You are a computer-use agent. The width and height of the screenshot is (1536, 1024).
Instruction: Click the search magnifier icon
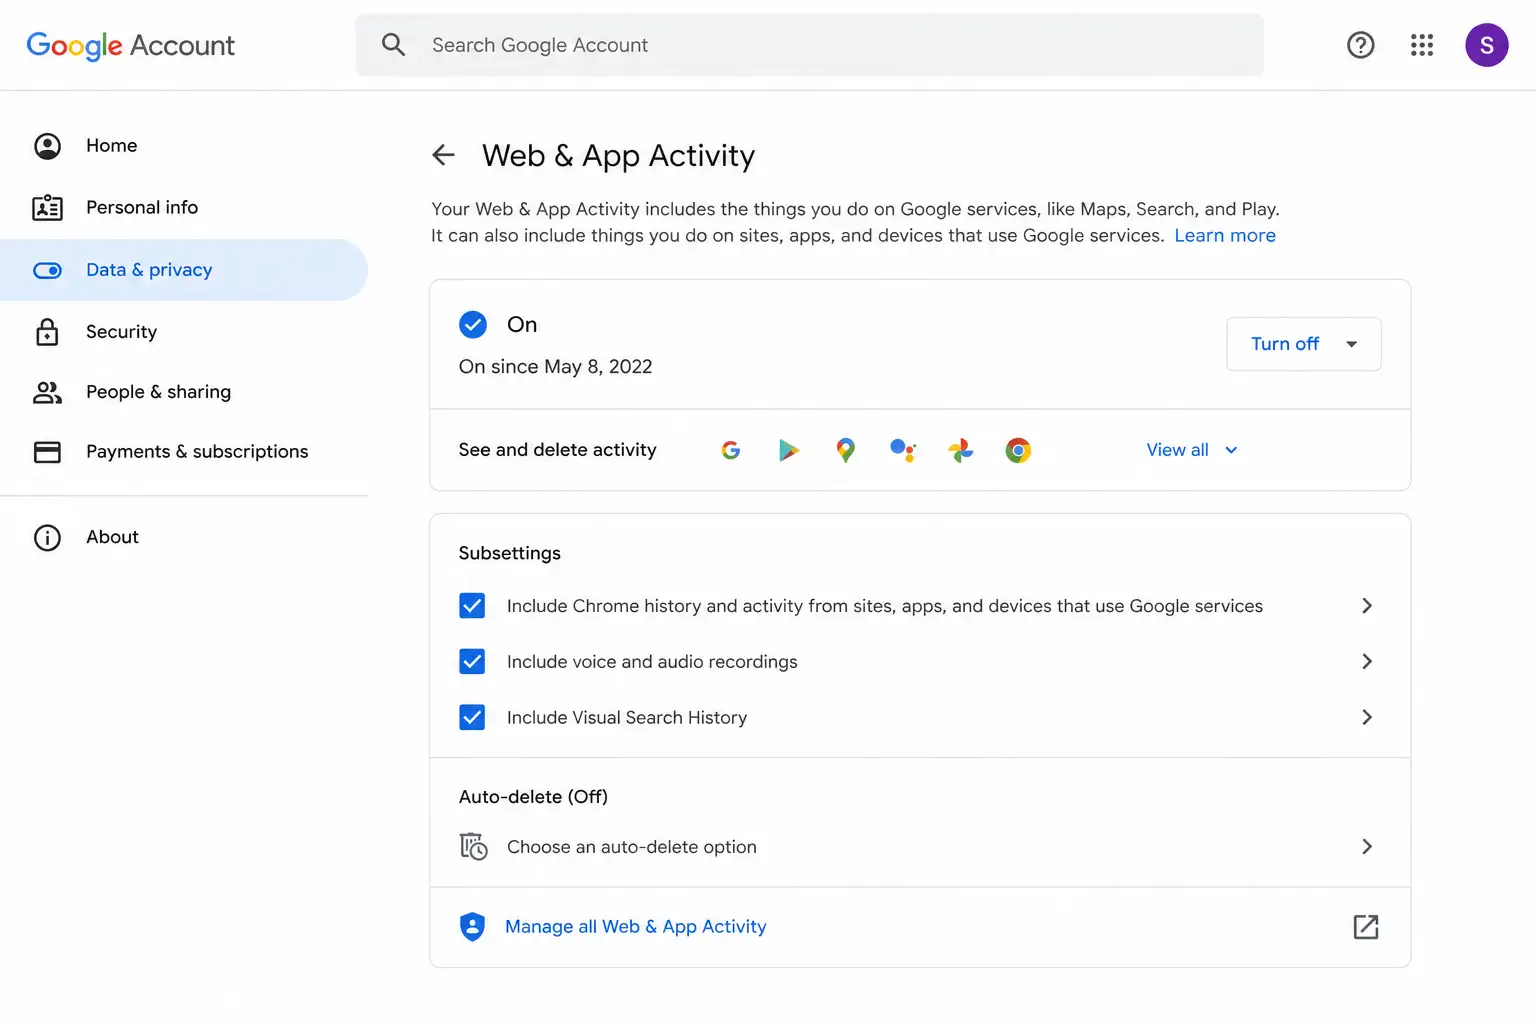pyautogui.click(x=393, y=45)
